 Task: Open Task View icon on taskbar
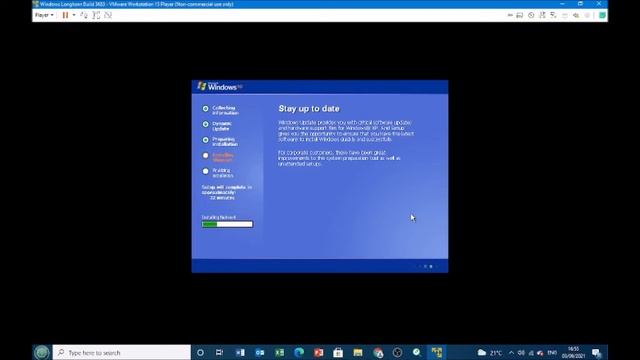pyautogui.click(x=219, y=352)
